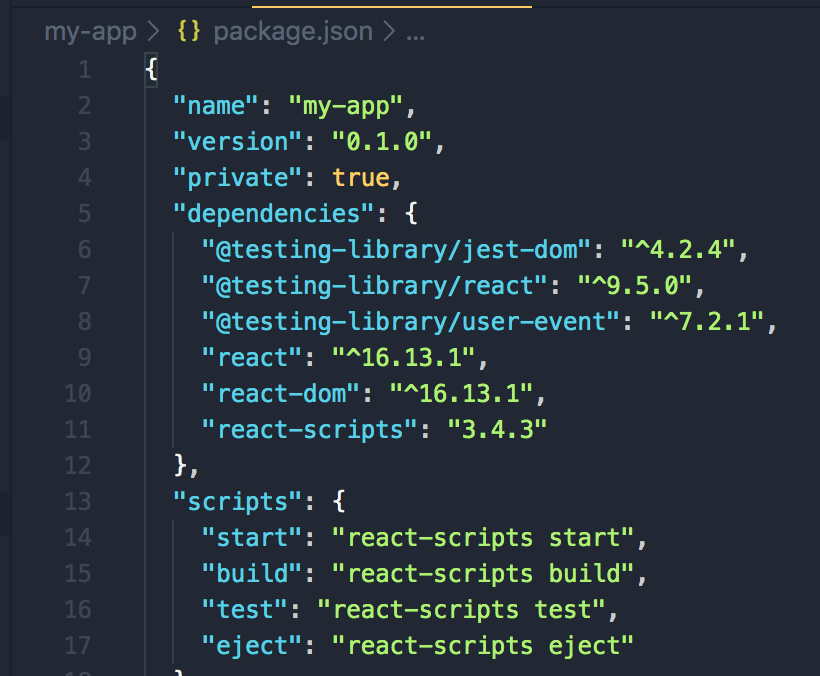Click the "start" script key
This screenshot has width=820, height=676.
click(252, 538)
